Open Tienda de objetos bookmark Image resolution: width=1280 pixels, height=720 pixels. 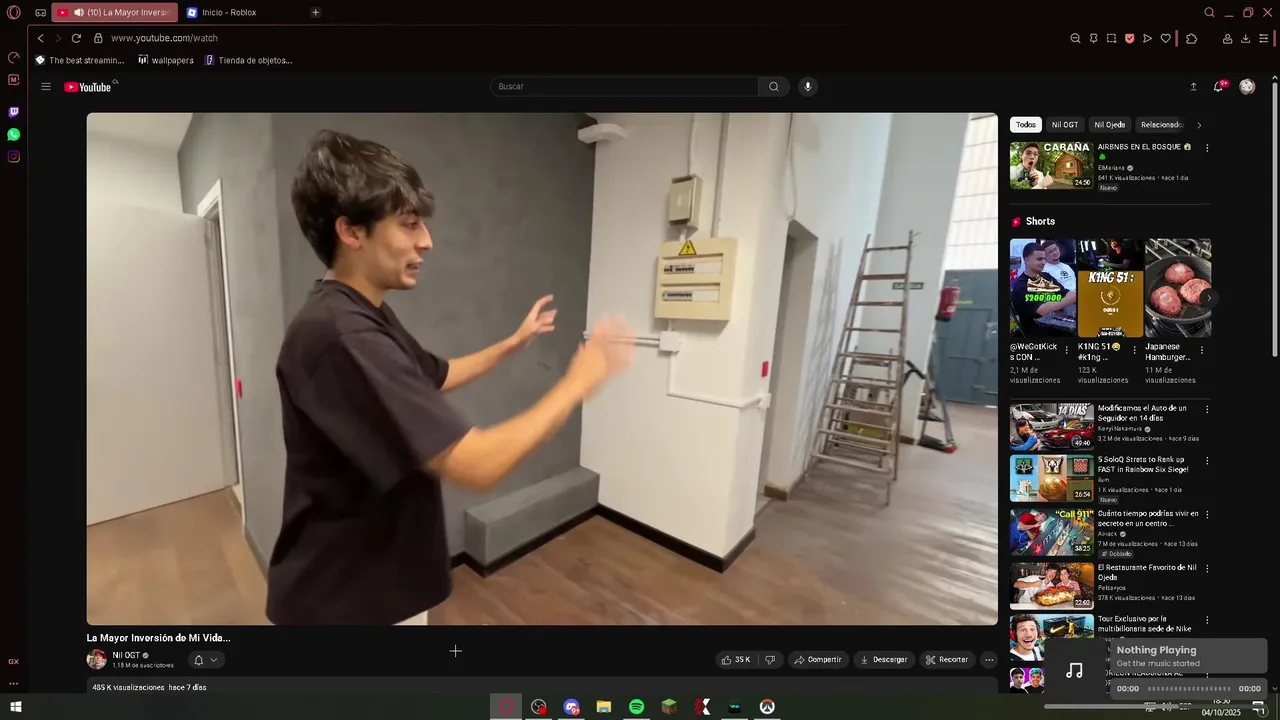click(x=249, y=60)
